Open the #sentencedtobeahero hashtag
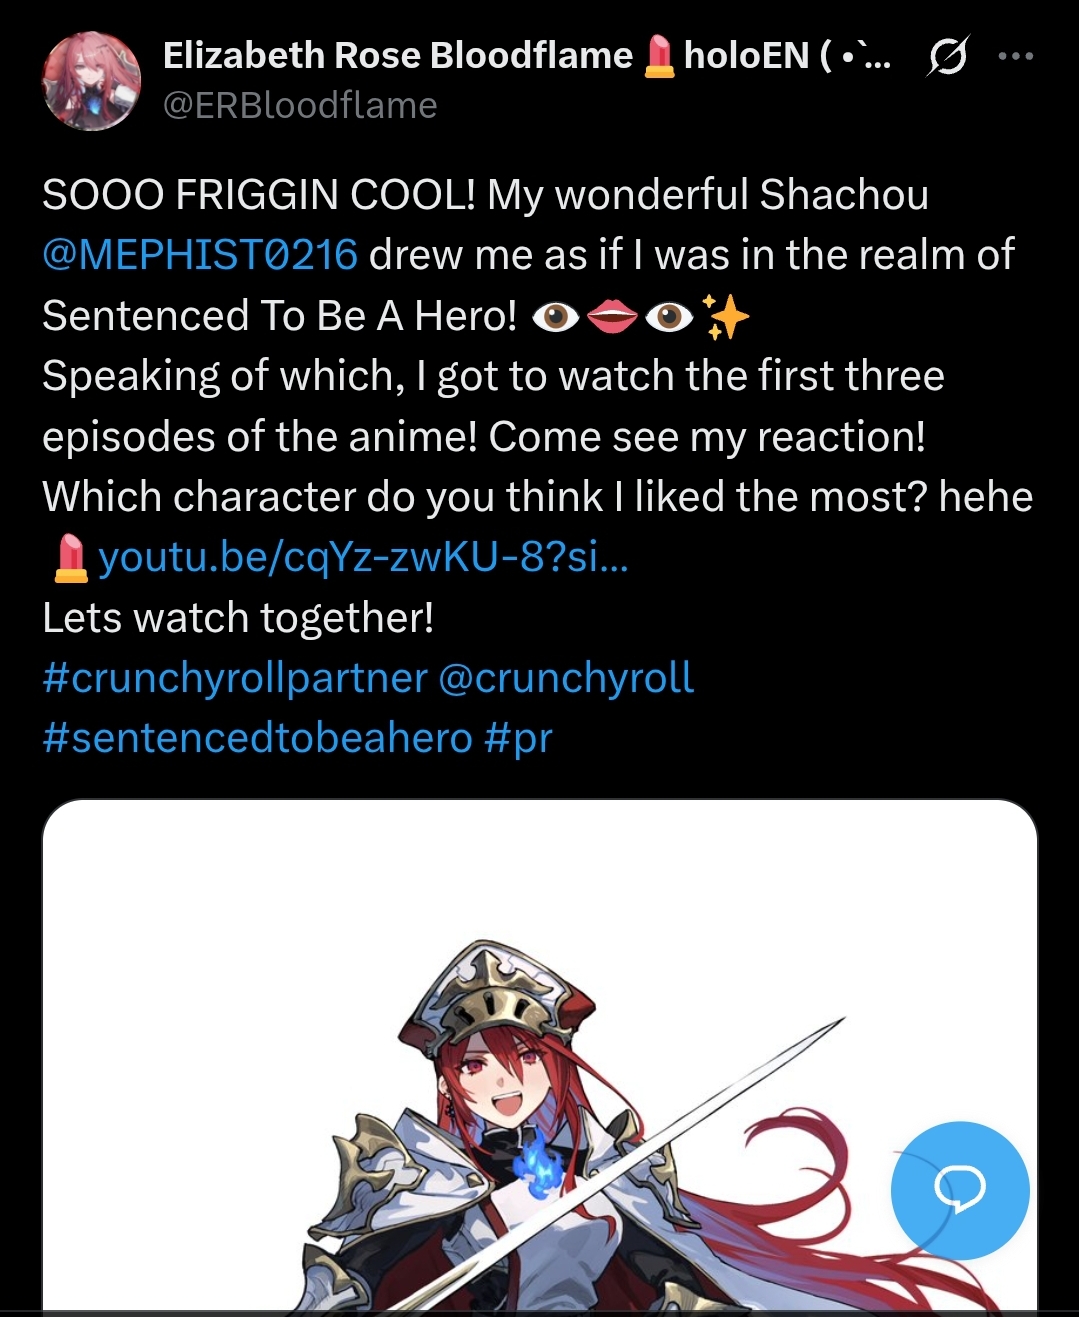Viewport: 1079px width, 1317px height. [x=257, y=738]
